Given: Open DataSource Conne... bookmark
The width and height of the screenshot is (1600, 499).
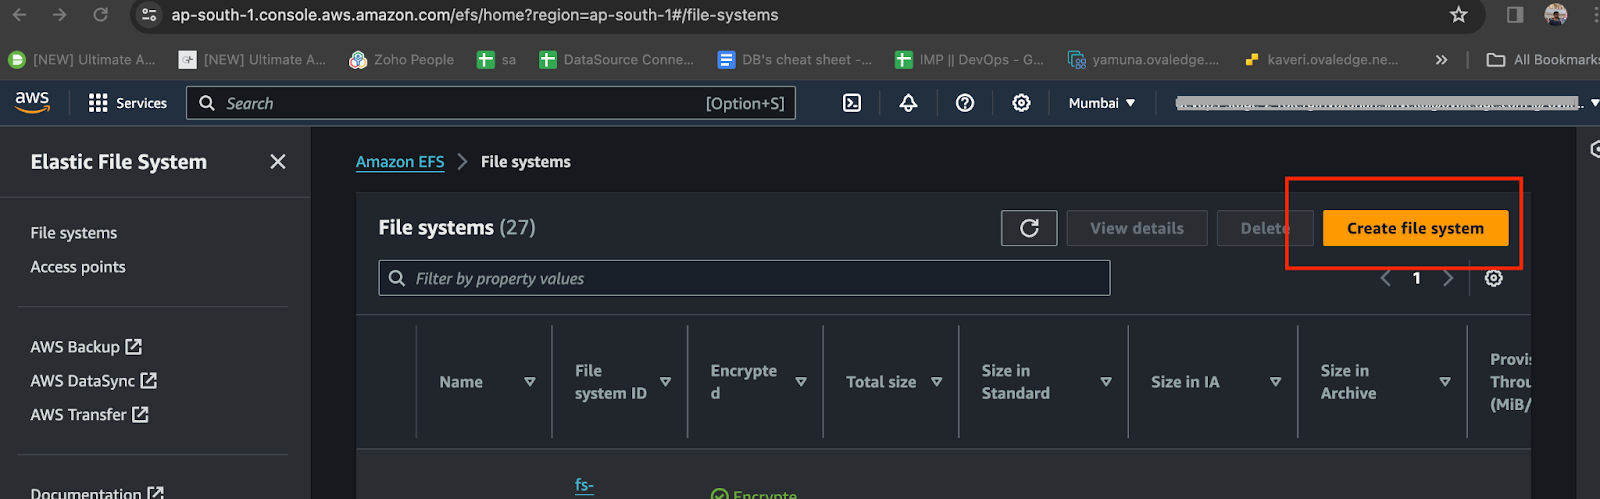Looking at the screenshot, I should click(x=617, y=60).
